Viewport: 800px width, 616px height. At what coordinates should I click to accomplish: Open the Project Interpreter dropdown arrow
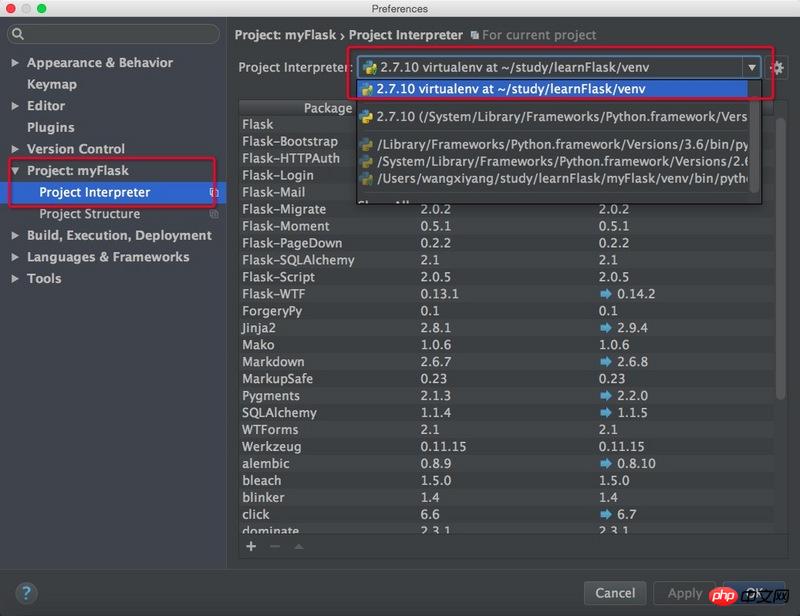click(751, 68)
